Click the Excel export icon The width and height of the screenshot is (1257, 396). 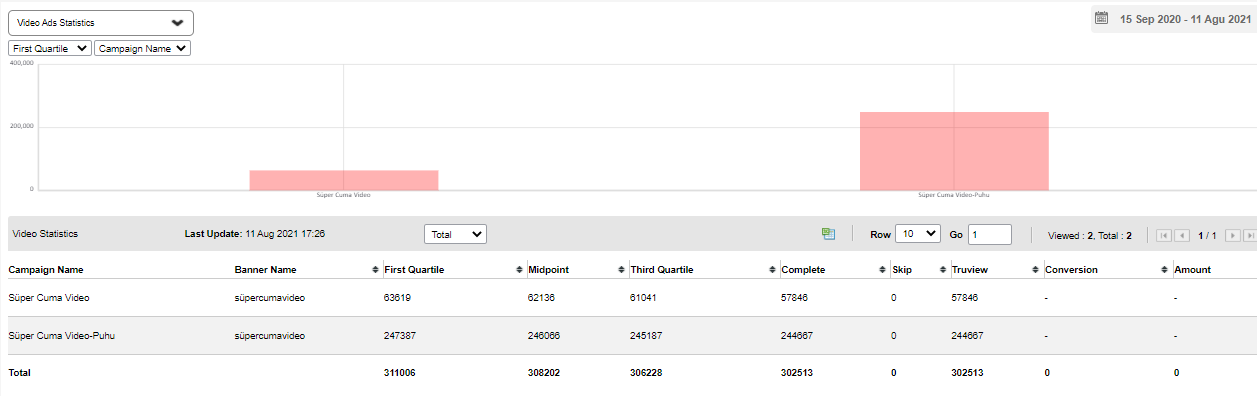click(x=828, y=234)
